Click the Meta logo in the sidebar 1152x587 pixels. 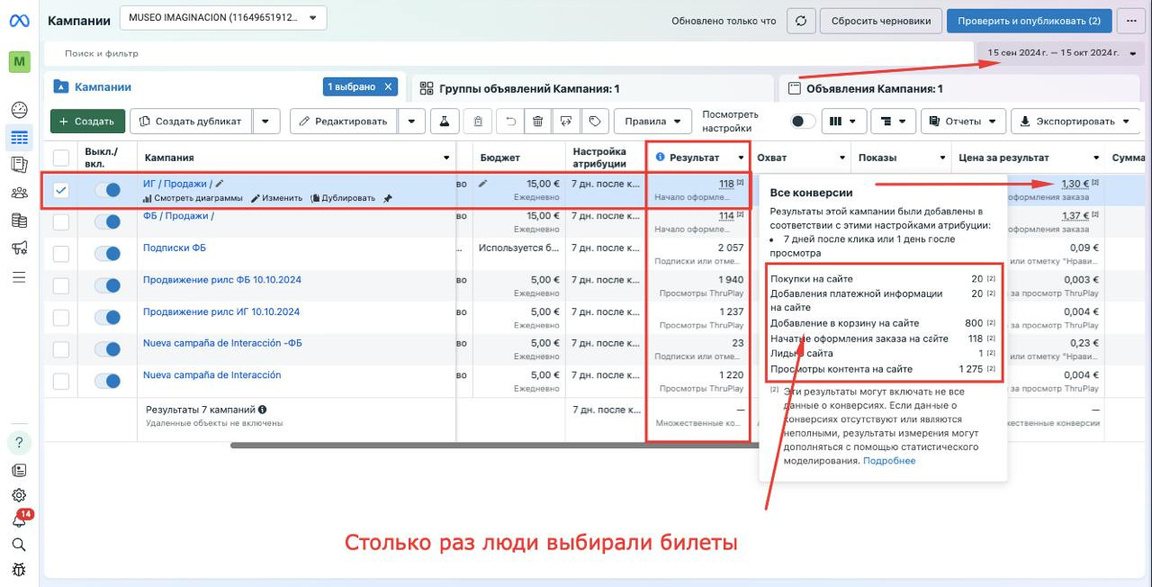pos(19,21)
